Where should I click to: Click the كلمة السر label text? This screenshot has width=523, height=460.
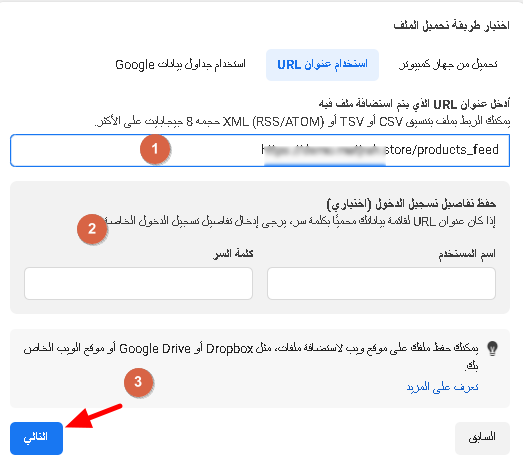click(233, 254)
